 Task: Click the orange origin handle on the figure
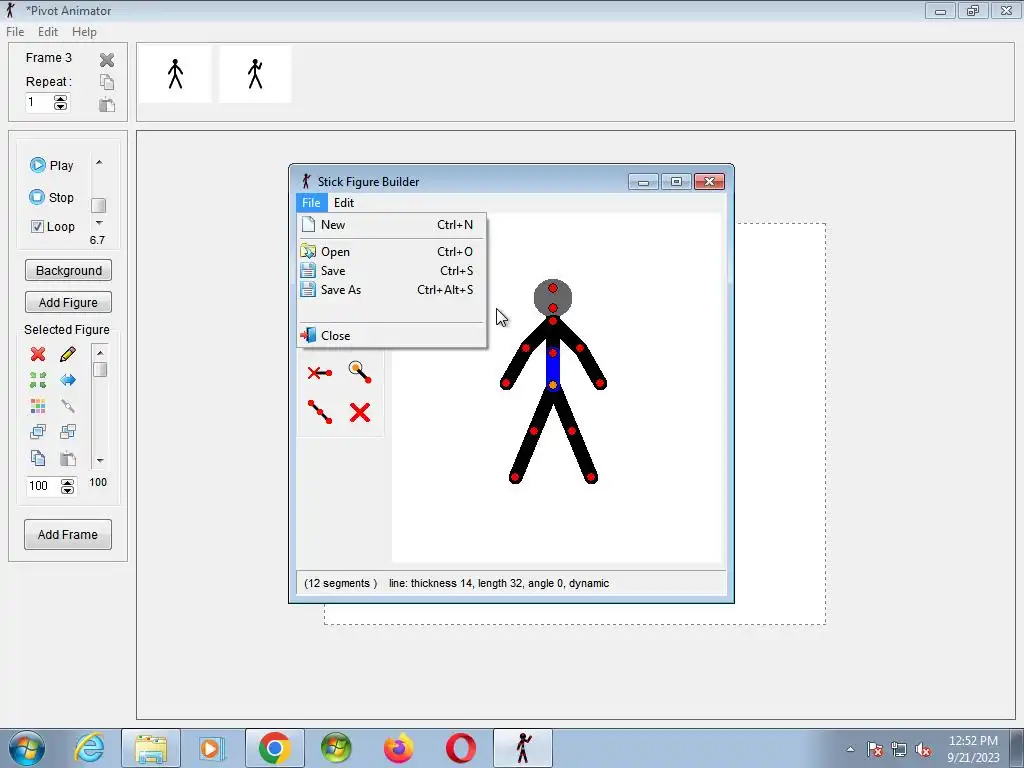pos(553,385)
